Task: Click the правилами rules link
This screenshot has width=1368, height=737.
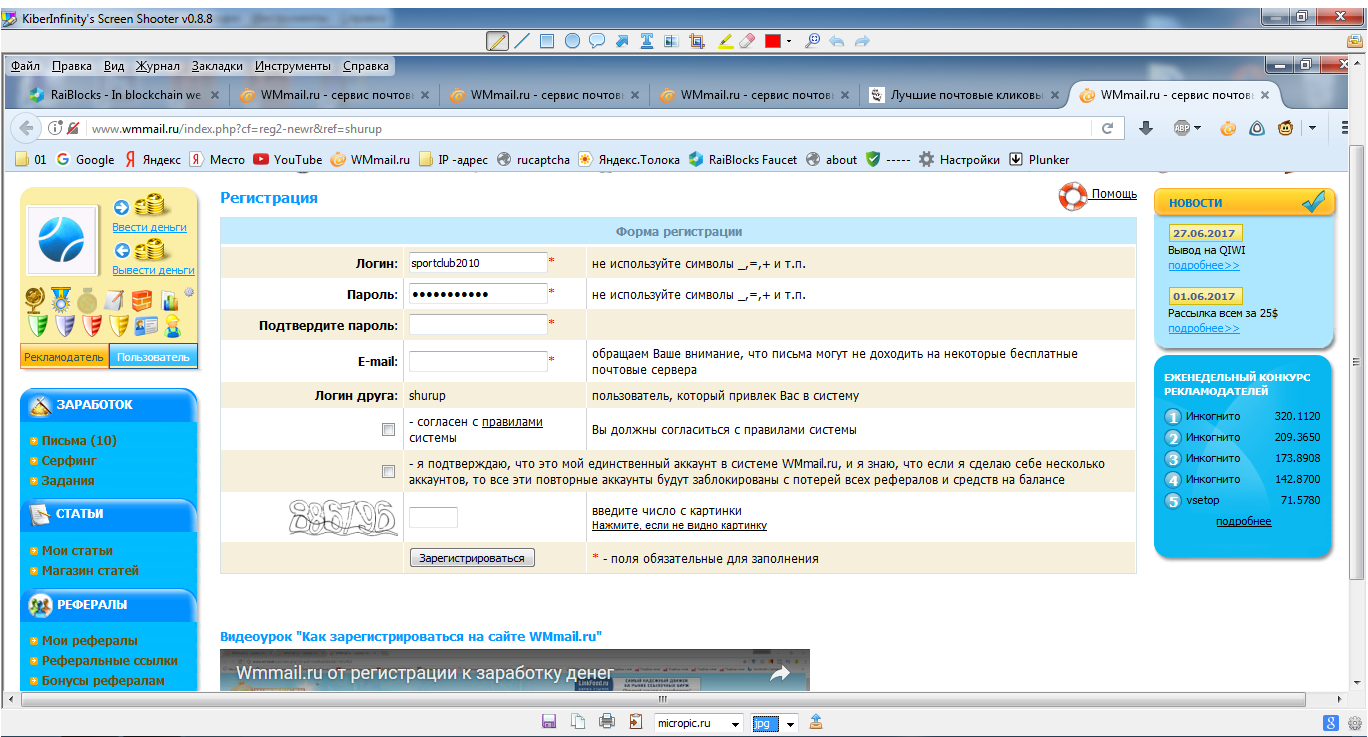Action: (512, 422)
